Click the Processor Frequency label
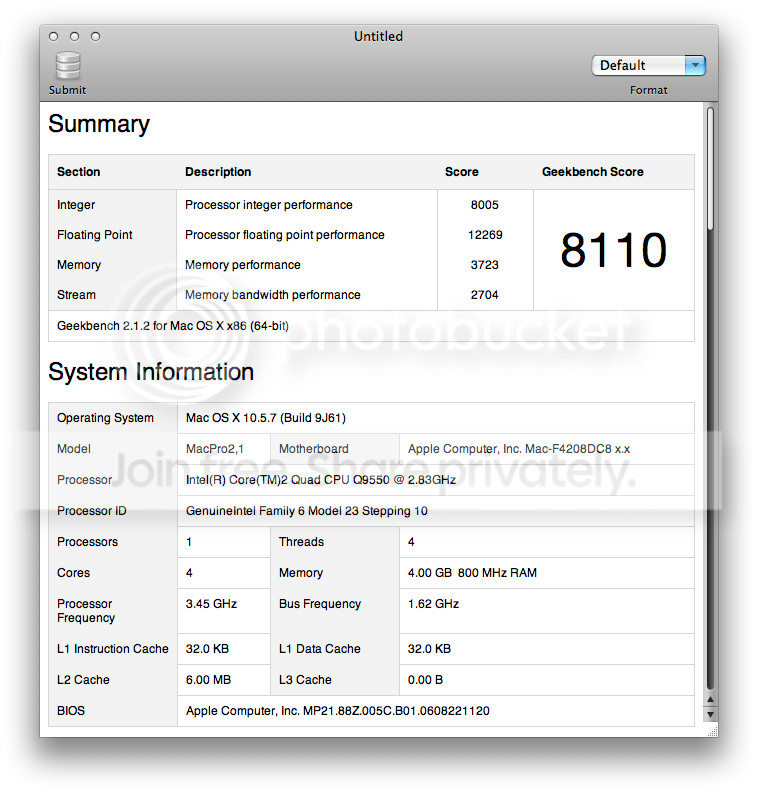The height and width of the screenshot is (792, 758). tap(86, 611)
